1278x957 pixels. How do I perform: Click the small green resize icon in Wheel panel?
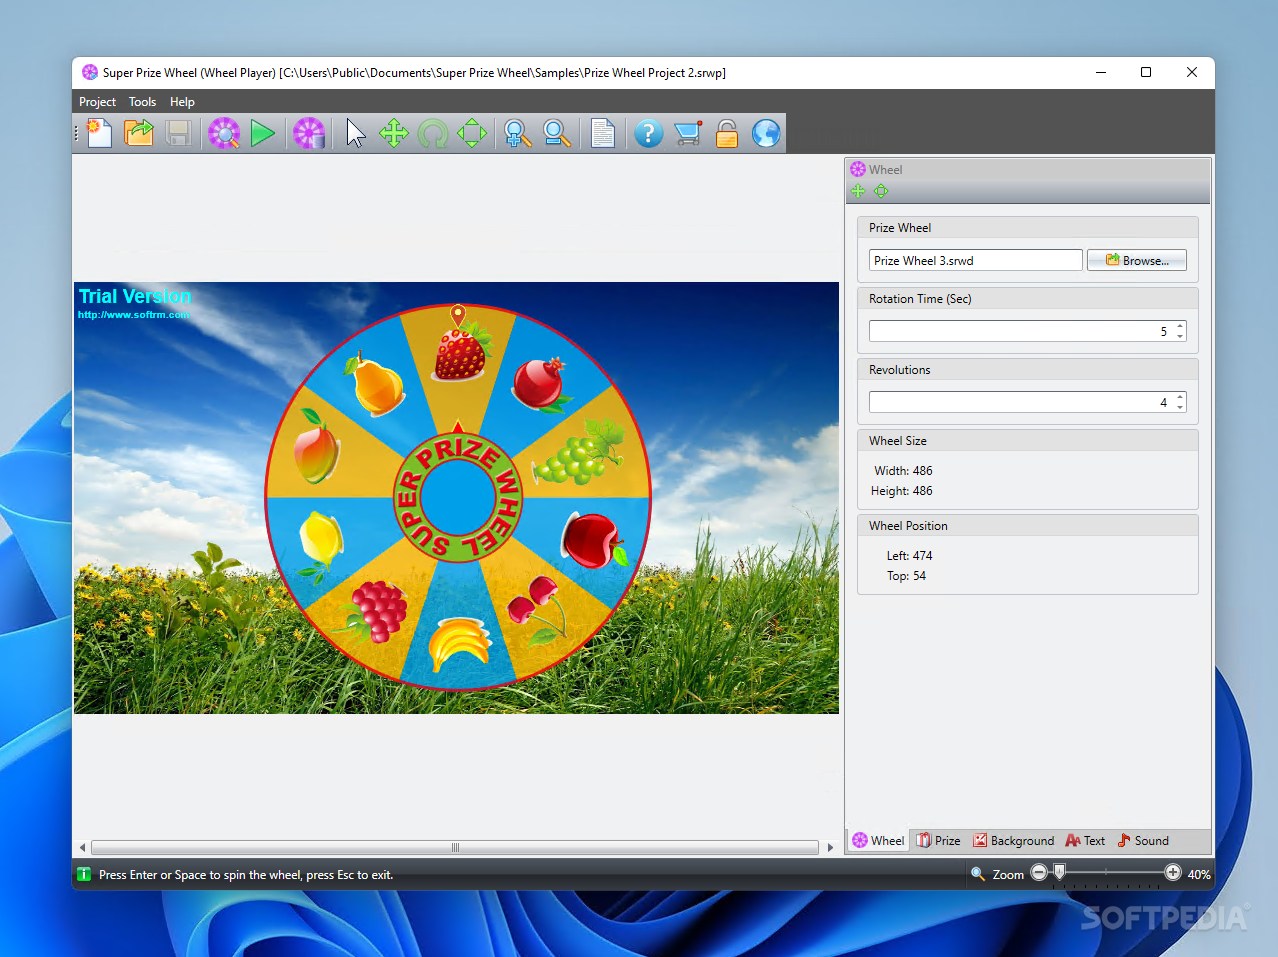(881, 191)
